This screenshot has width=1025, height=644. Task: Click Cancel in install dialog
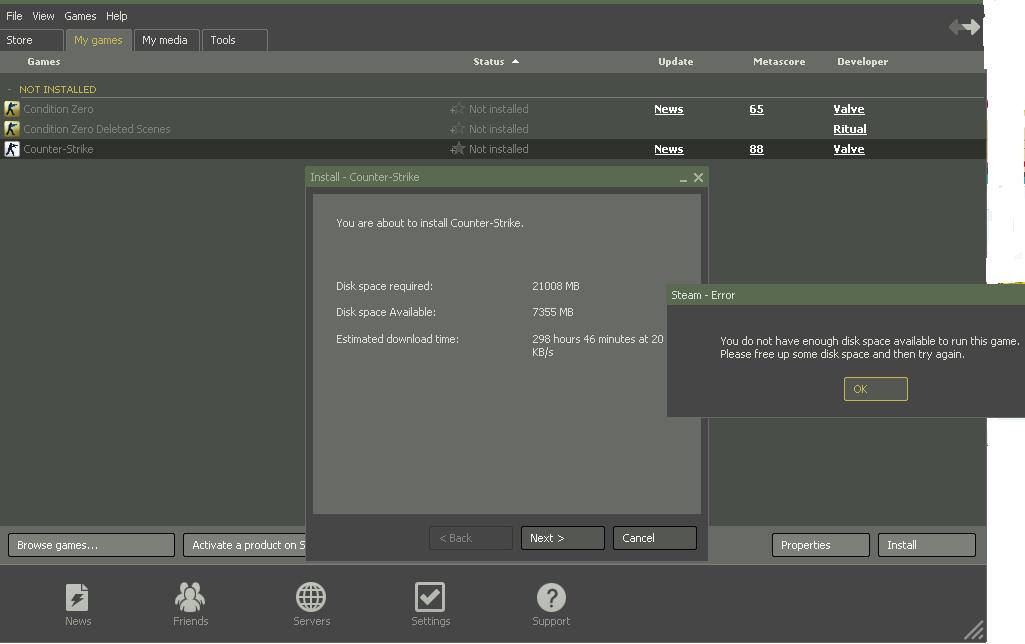coord(654,538)
